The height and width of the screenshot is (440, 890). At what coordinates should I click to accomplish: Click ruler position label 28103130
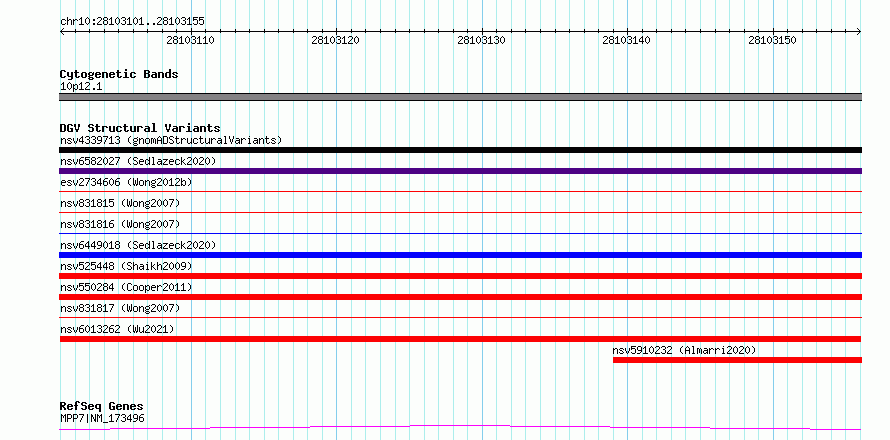(481, 40)
